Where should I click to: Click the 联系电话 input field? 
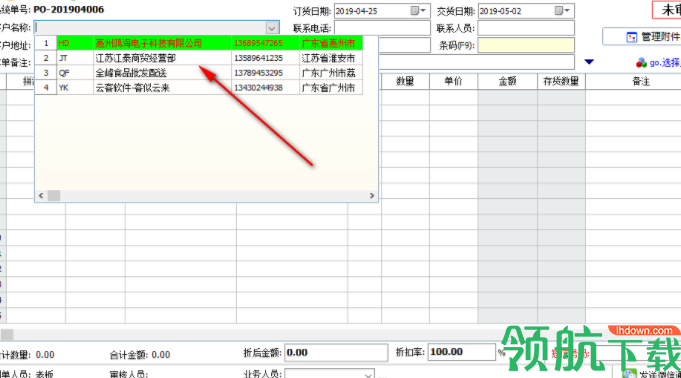tap(382, 28)
